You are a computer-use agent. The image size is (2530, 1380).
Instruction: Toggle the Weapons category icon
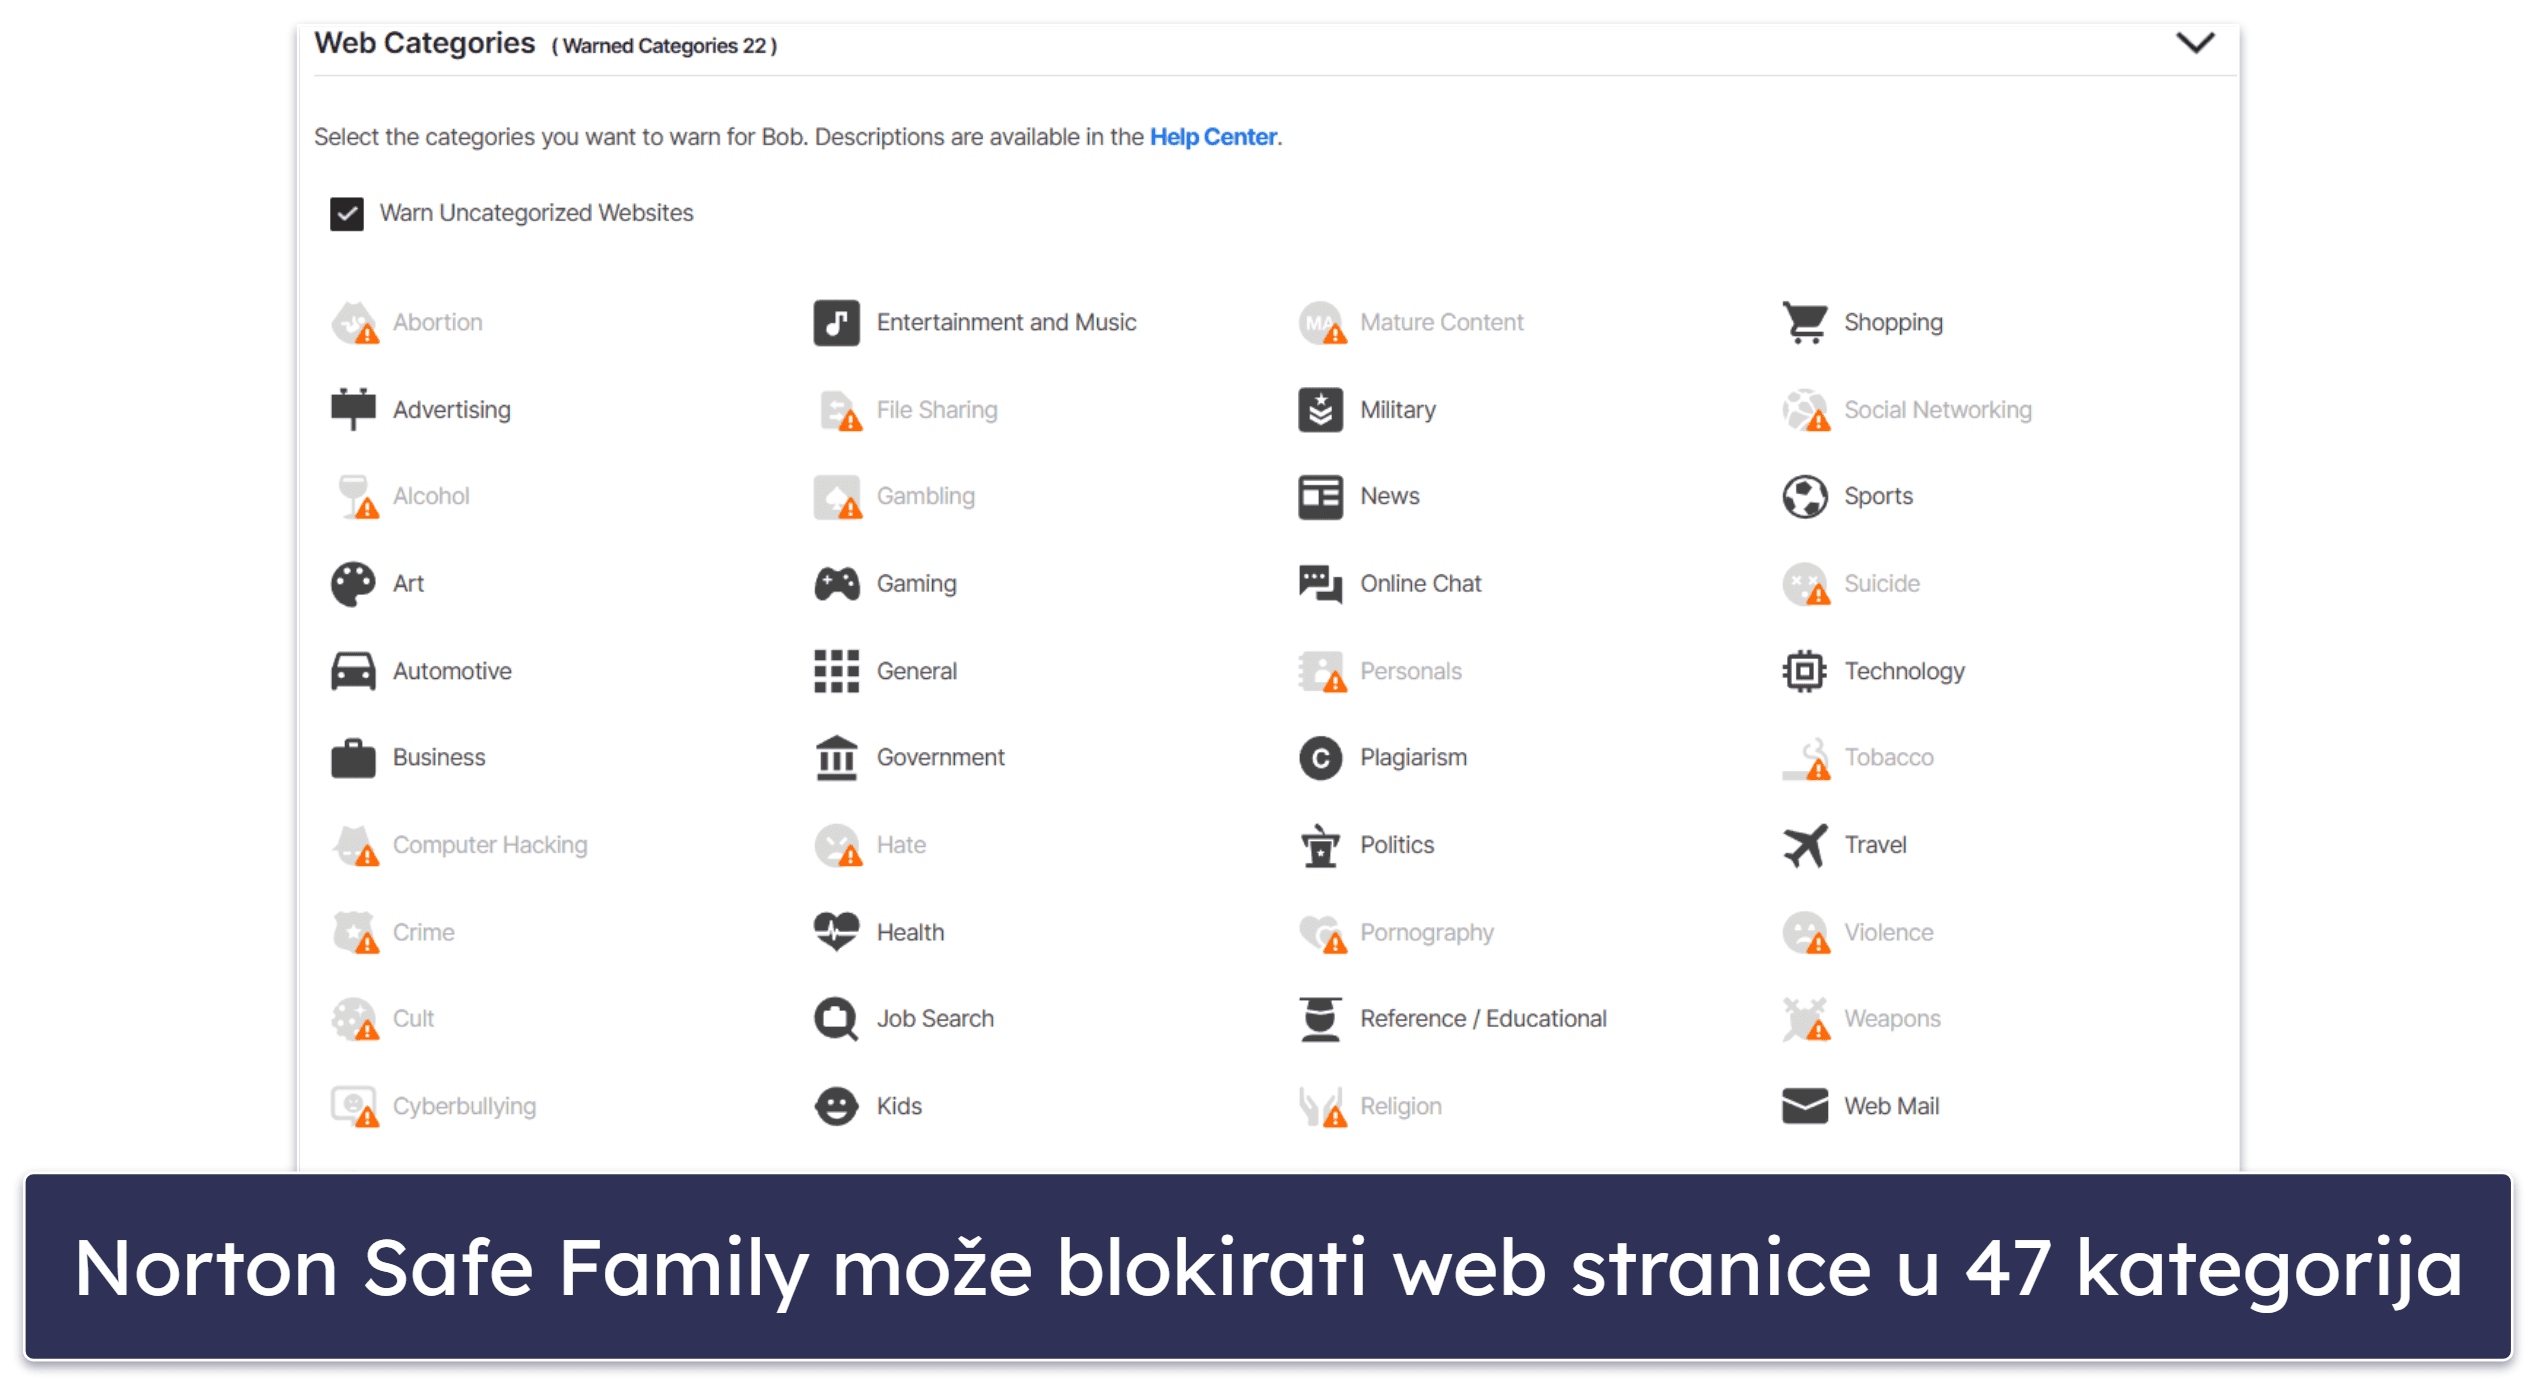[1806, 1019]
